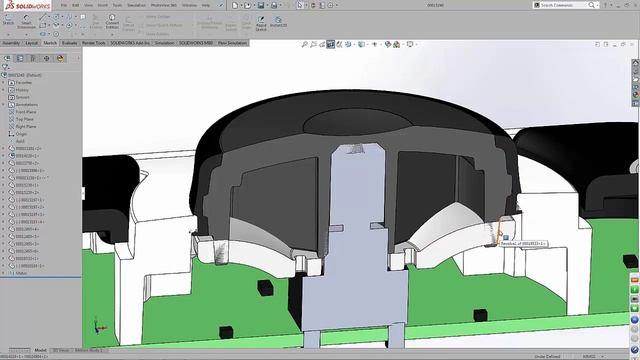Switch to the SOLIDWORKS MBD ribbon tab

(x=196, y=43)
